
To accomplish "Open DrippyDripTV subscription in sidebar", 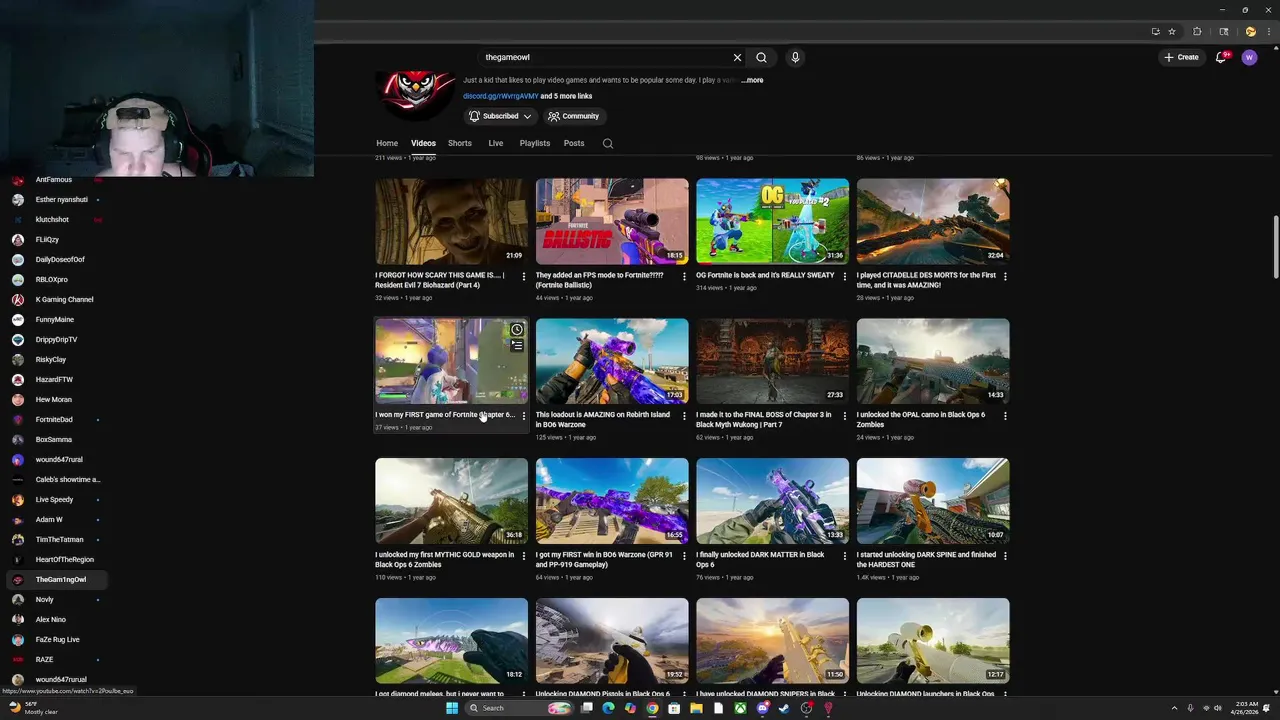I will [56, 340].
